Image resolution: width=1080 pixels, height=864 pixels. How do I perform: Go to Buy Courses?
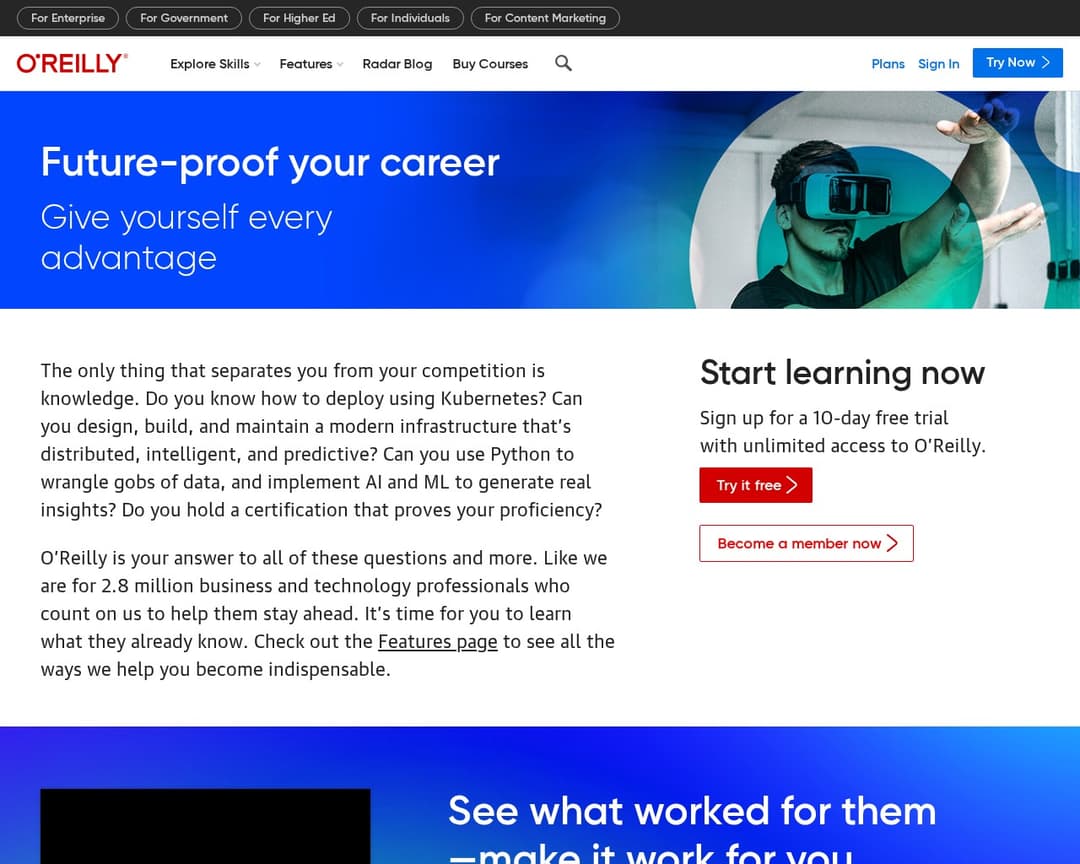490,64
